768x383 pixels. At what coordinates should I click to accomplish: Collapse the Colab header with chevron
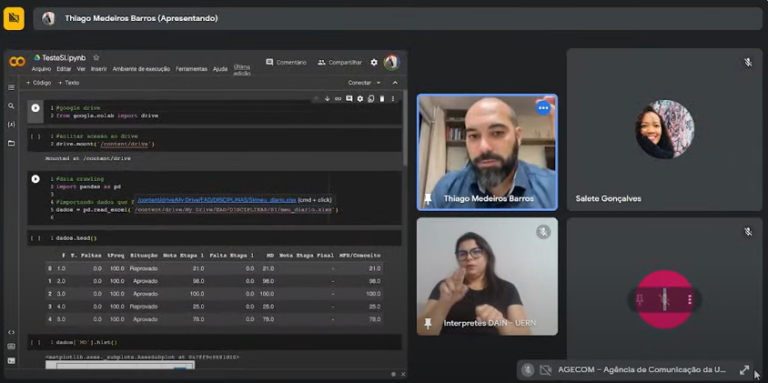pos(395,83)
